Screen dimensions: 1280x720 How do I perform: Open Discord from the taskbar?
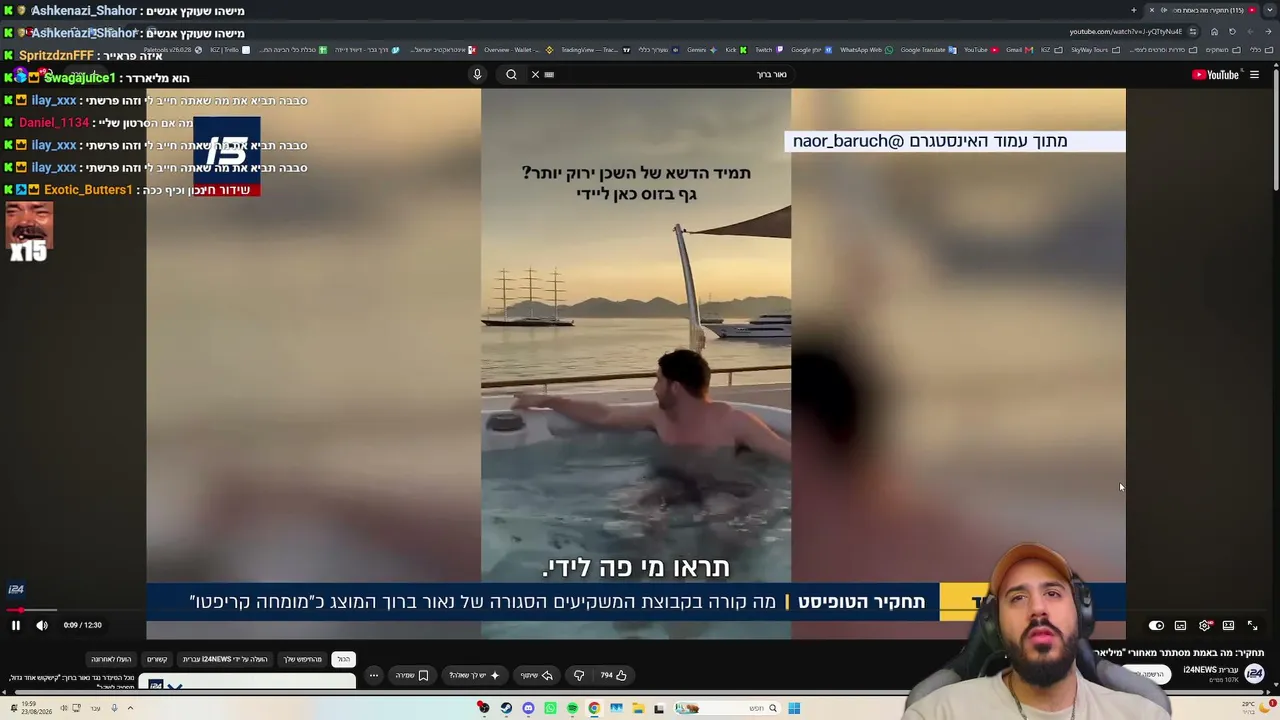528,708
